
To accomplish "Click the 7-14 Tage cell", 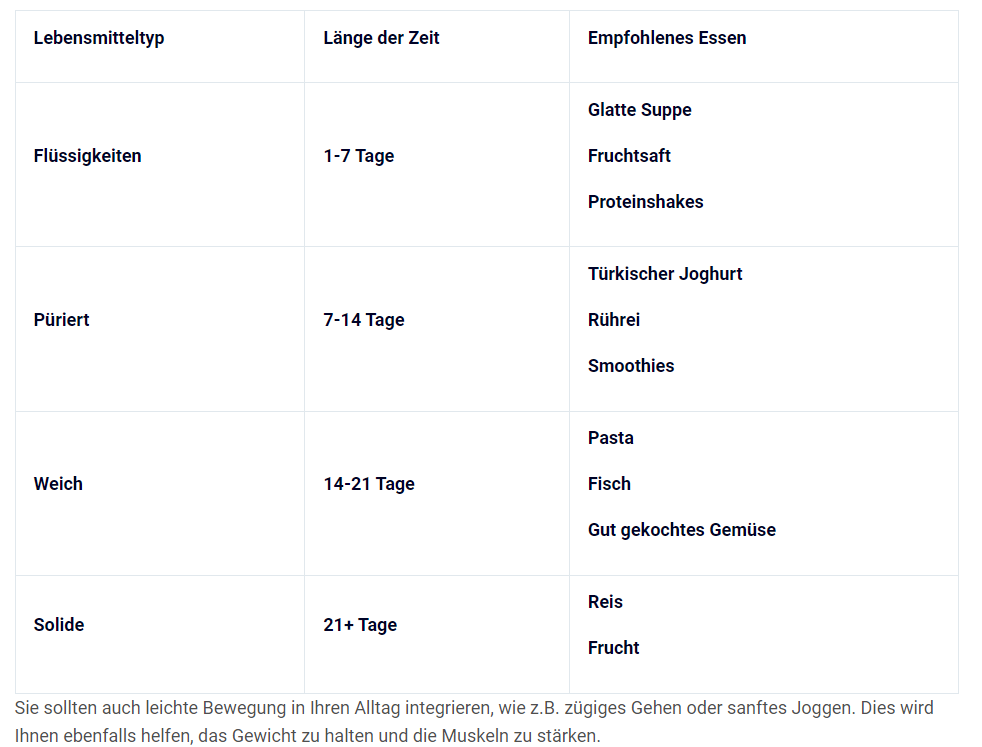I will point(364,320).
